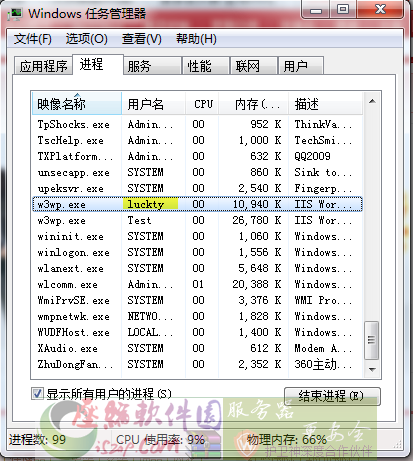Select the w3wp.exe row owned by Test
This screenshot has width=413, height=461.
tap(197, 220)
